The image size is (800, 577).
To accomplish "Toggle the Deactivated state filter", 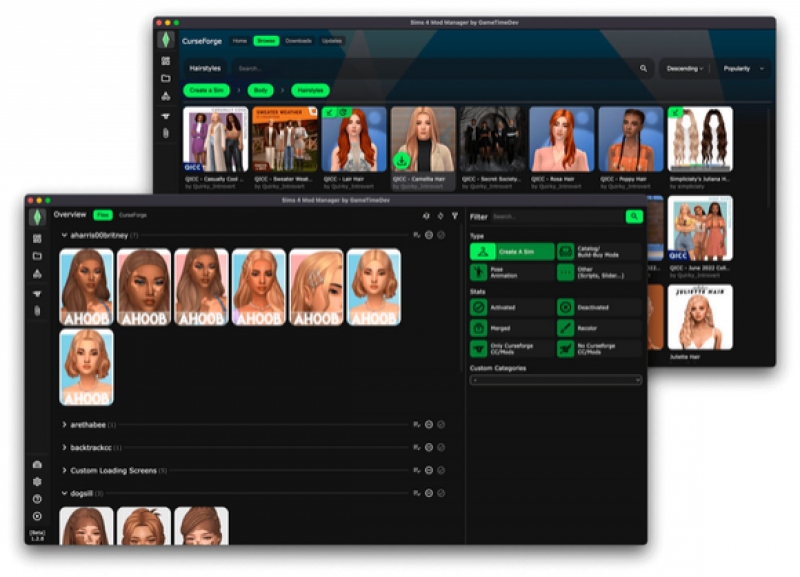I will 599,307.
